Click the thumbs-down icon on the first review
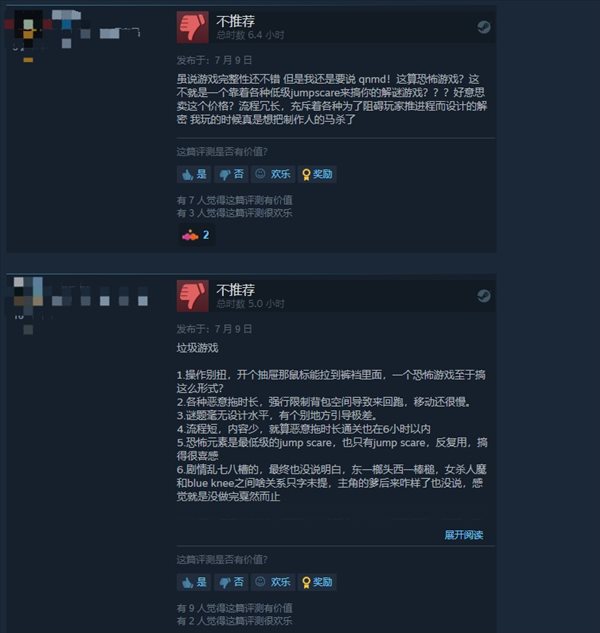Screen dimensions: 600x633 [193, 27]
